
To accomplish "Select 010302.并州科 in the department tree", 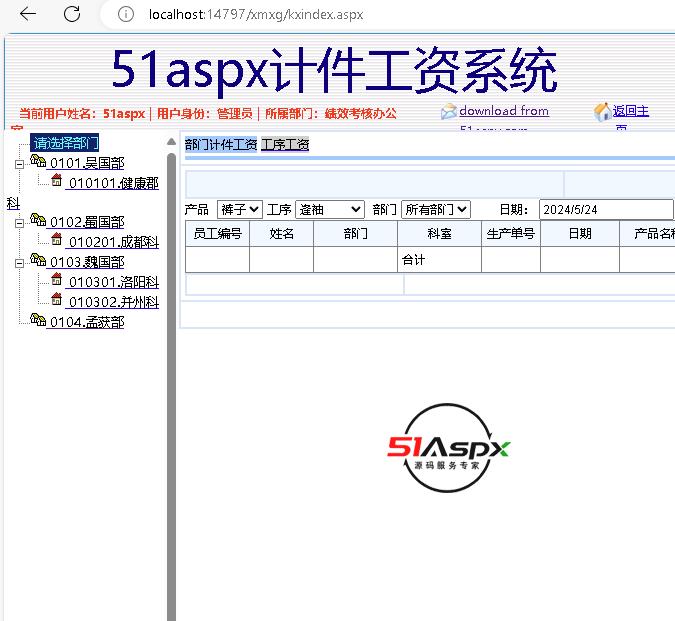I will click(x=113, y=301).
